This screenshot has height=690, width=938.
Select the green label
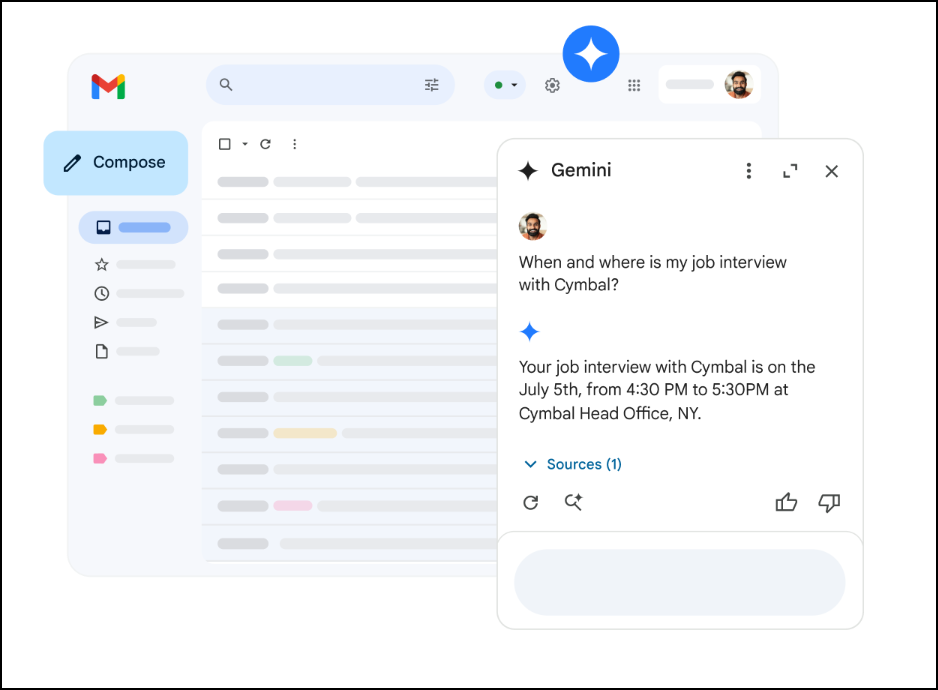click(100, 400)
